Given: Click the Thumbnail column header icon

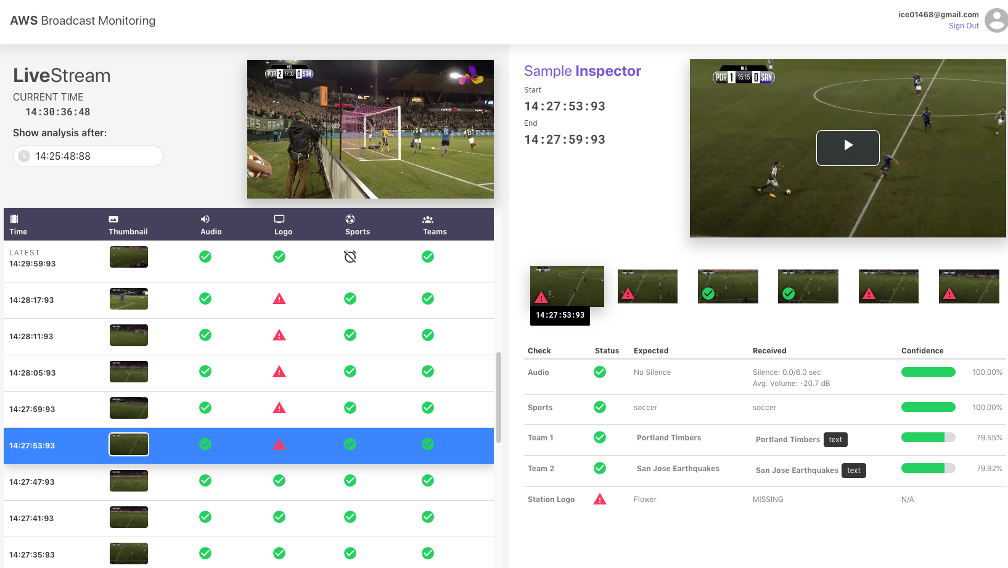Looking at the screenshot, I should 113,219.
